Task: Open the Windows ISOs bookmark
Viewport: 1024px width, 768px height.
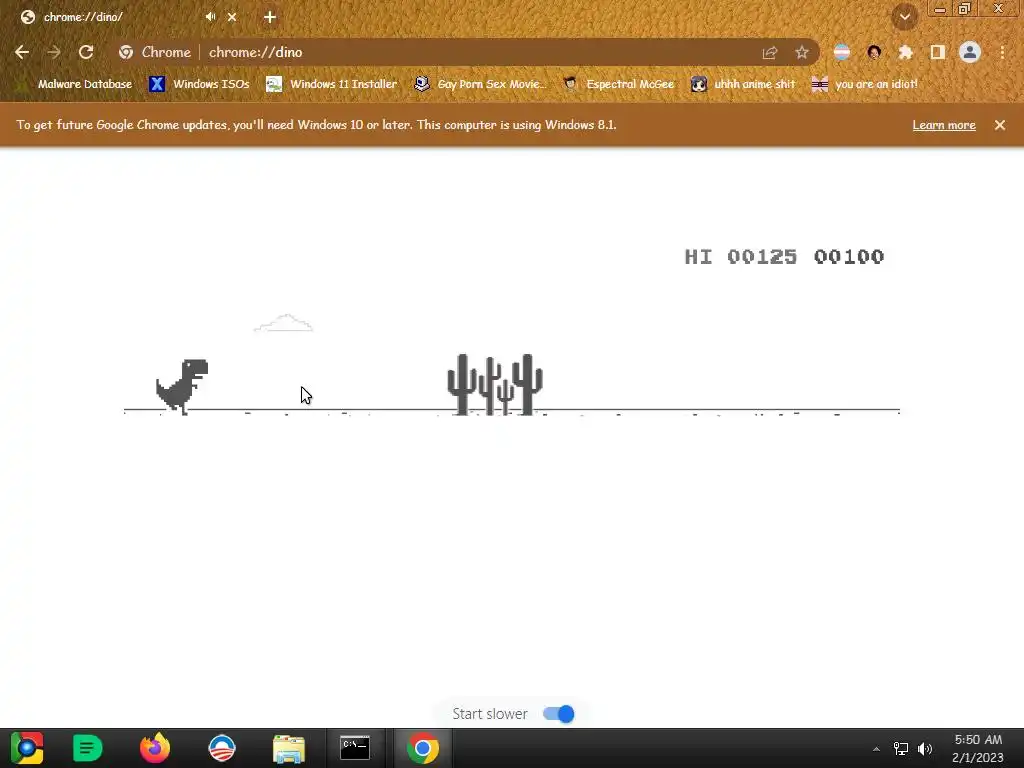Action: coord(200,84)
